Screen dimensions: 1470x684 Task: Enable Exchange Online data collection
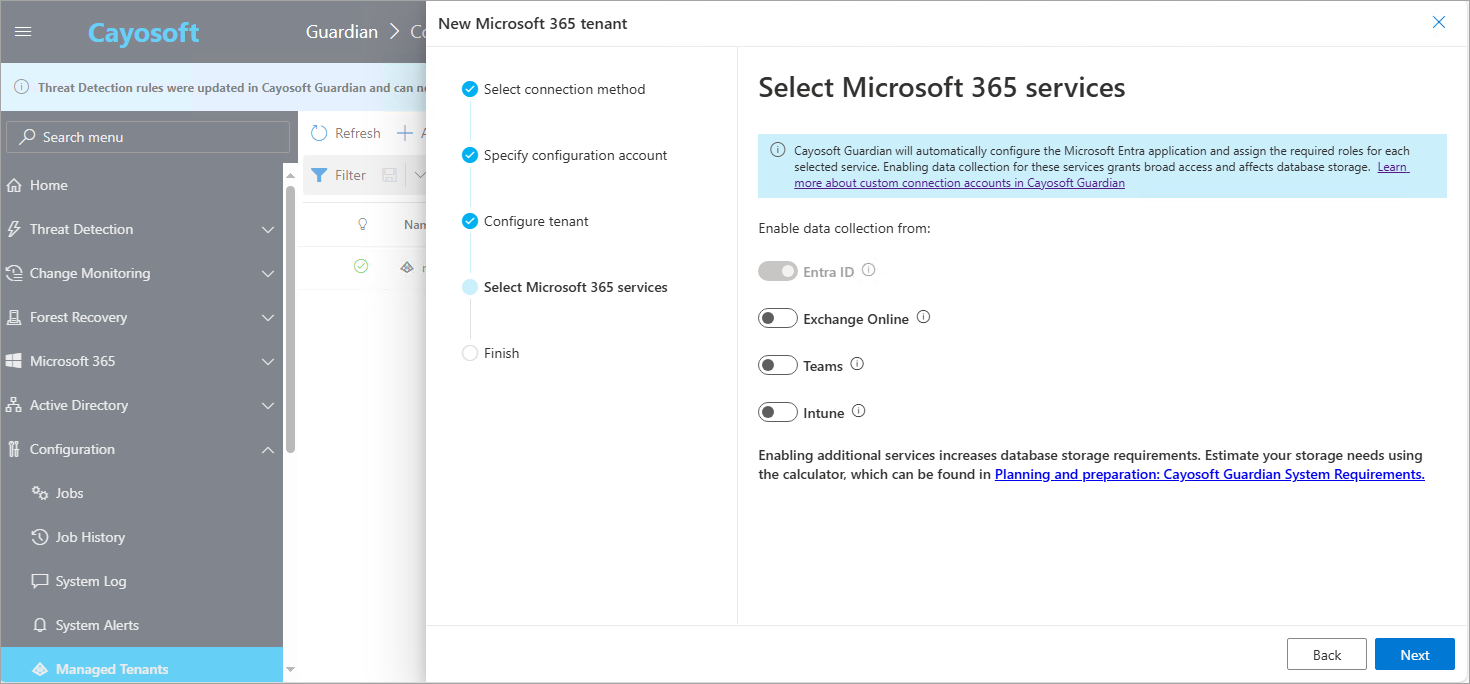coord(778,318)
